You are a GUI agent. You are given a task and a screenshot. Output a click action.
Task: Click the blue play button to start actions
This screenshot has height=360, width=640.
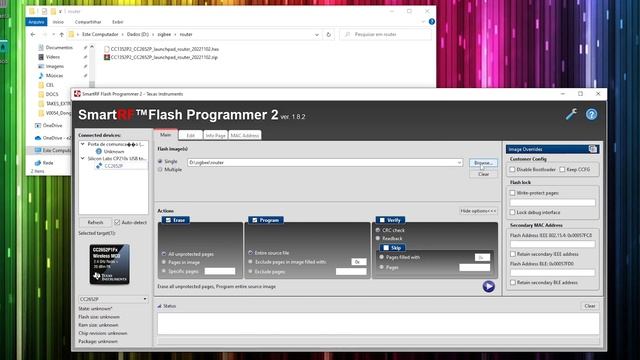click(489, 287)
